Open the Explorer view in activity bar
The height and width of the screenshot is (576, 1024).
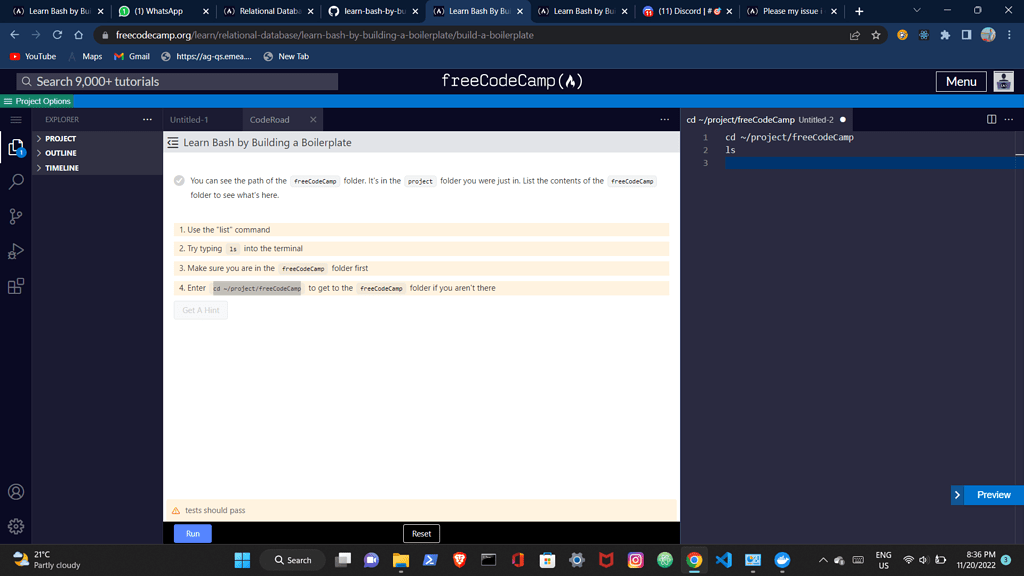pyautogui.click(x=16, y=148)
